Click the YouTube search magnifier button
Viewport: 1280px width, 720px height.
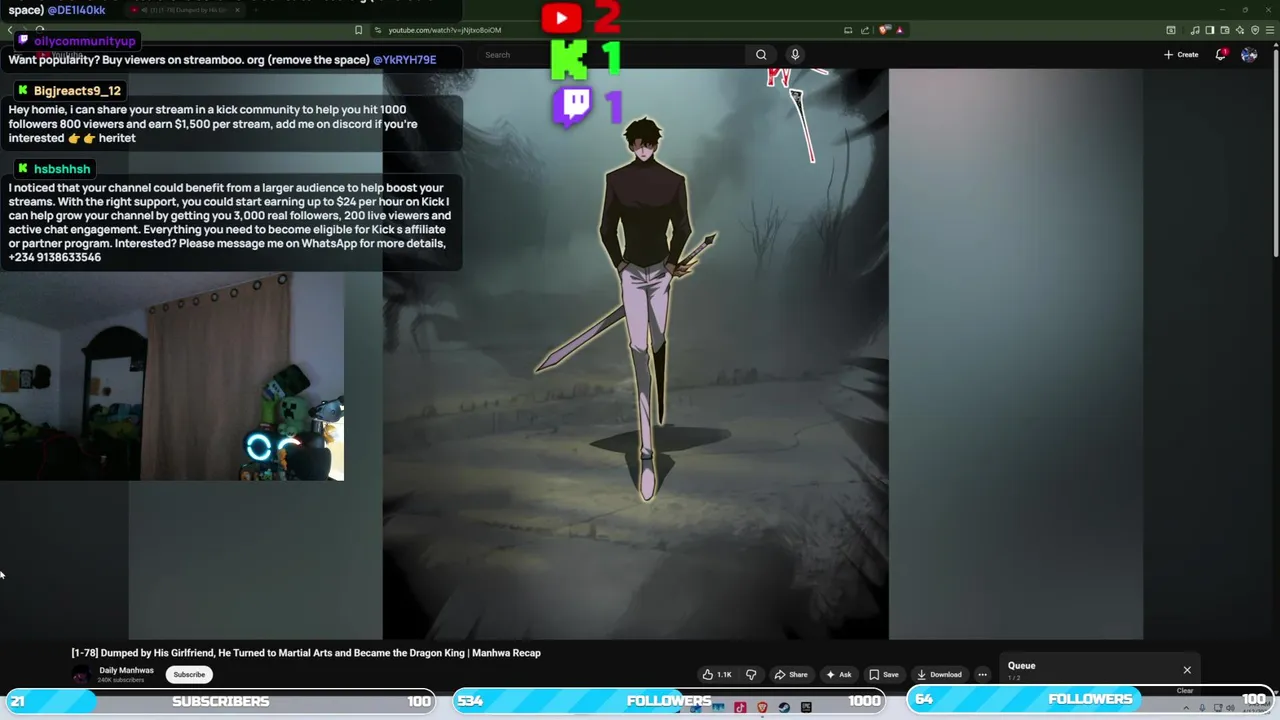(x=761, y=55)
